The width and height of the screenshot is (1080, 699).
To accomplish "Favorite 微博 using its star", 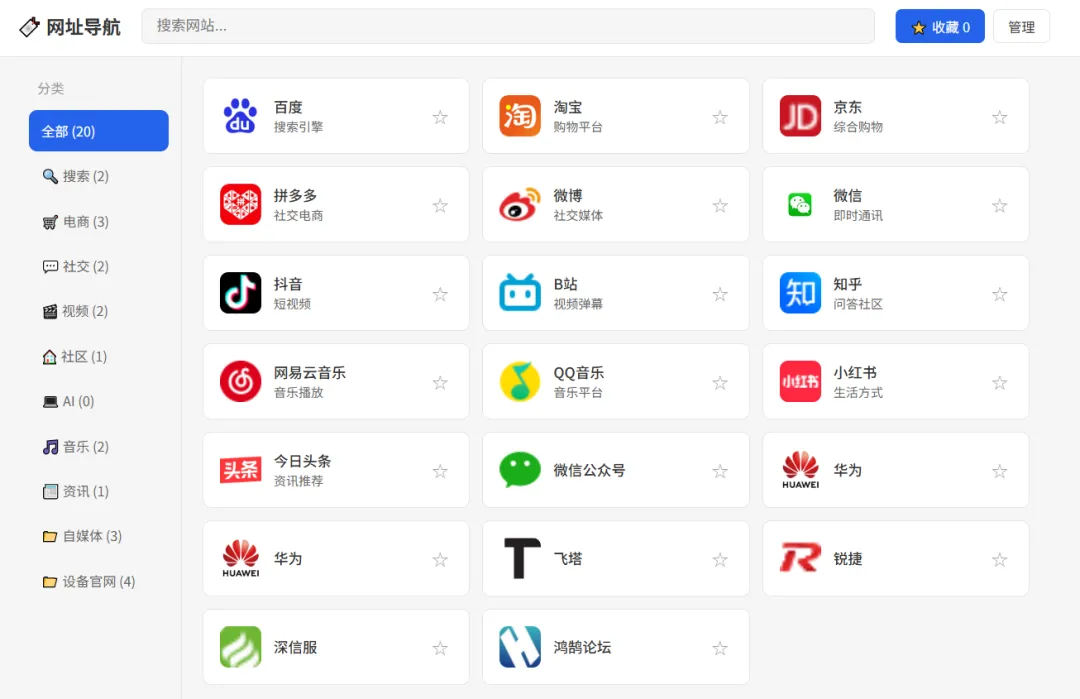I will click(720, 205).
